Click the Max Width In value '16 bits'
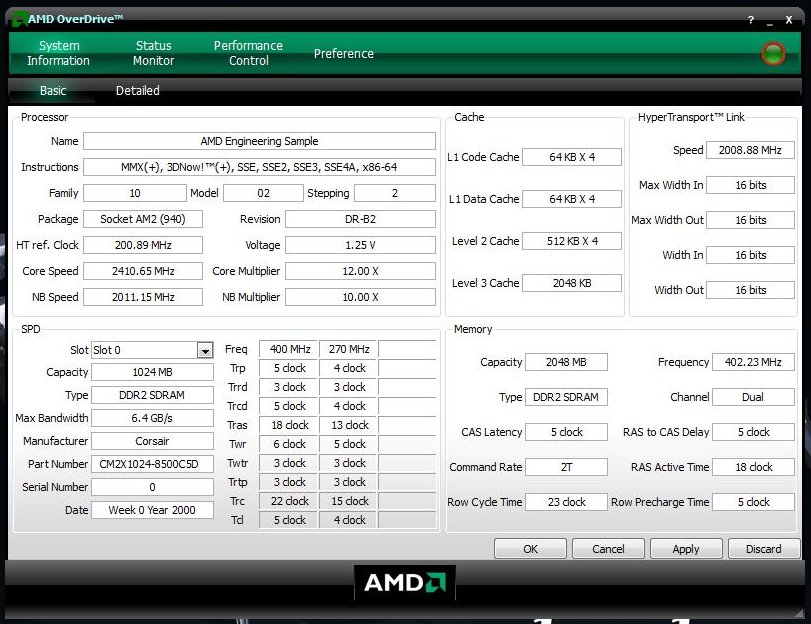The image size is (811, 624). tap(750, 185)
